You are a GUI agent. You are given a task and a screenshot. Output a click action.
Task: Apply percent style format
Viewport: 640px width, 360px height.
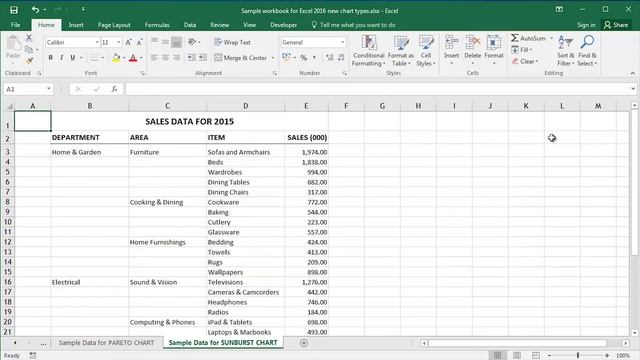(304, 58)
